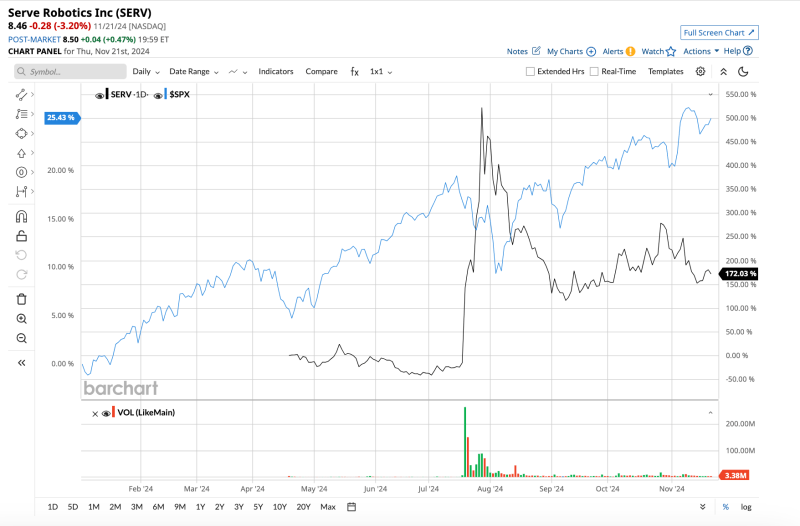
Task: Expand the bottom double-chevron down control
Action: 703,507
